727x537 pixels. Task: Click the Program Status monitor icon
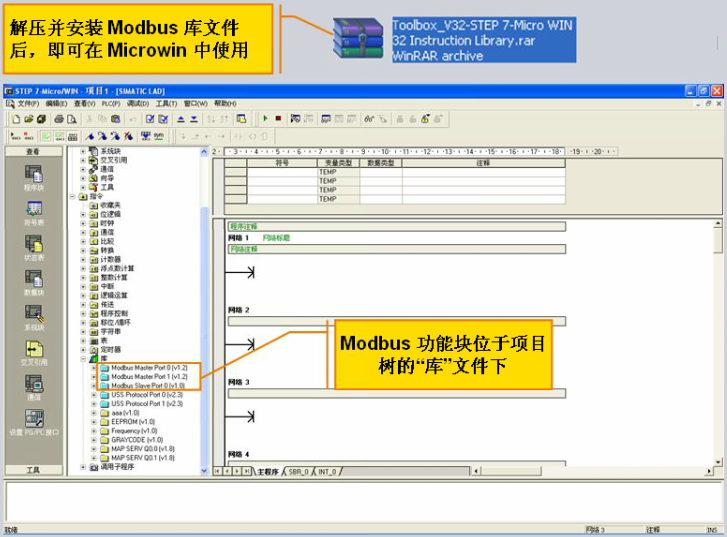(x=295, y=119)
